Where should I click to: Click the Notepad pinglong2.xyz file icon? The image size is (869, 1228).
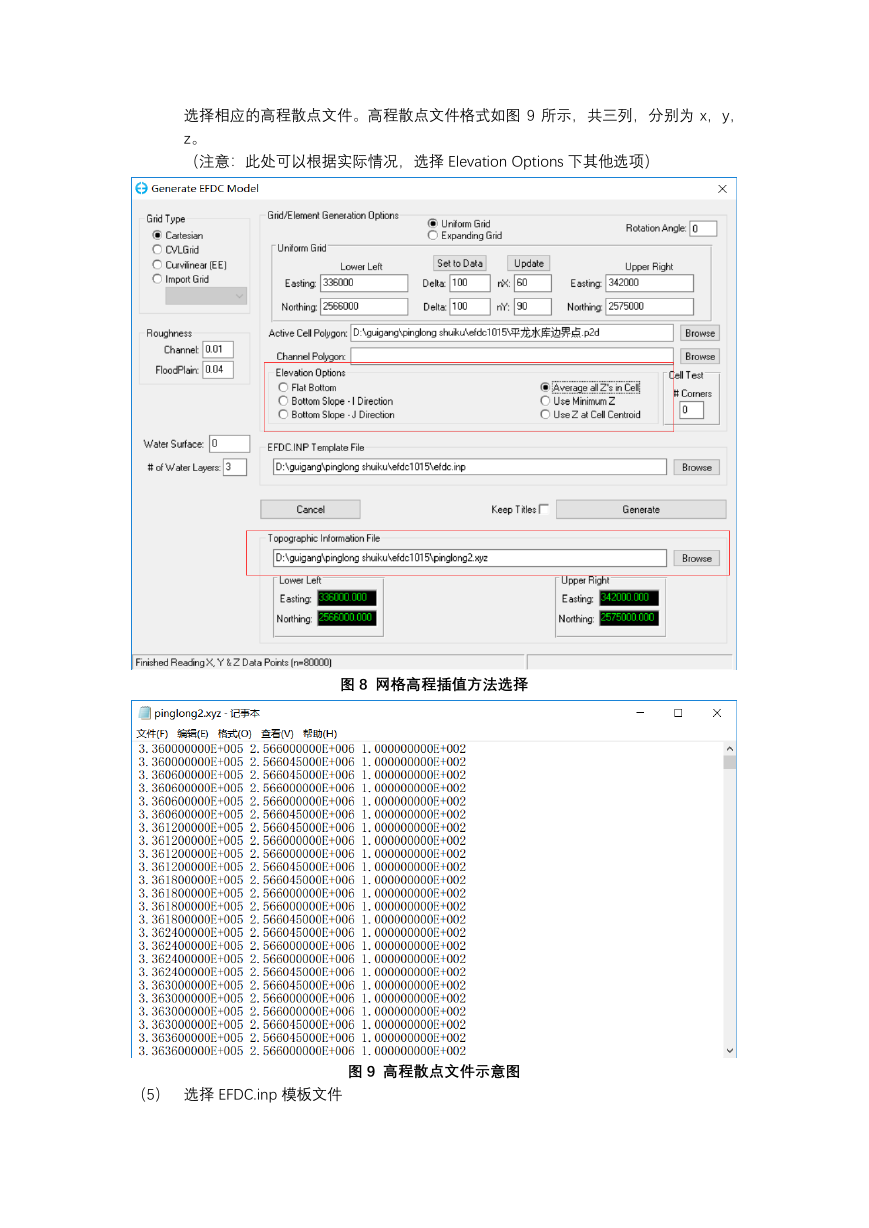145,713
